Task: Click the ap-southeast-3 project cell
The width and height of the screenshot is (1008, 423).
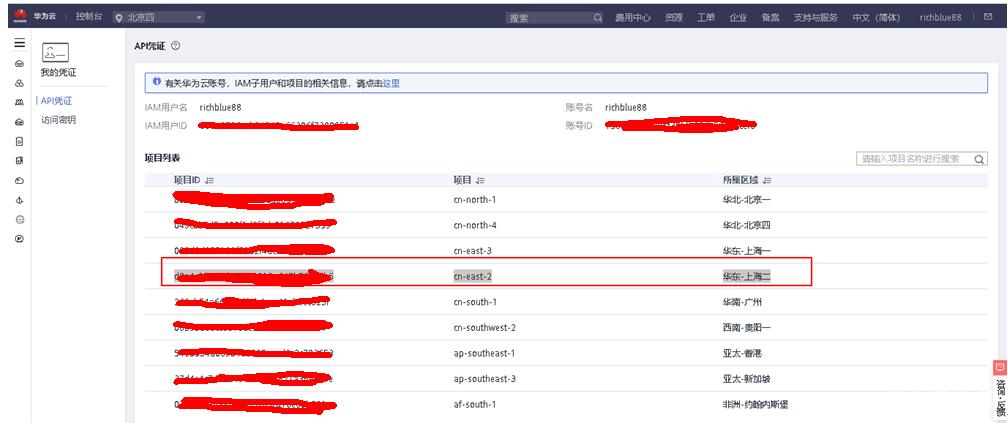Action: click(484, 379)
